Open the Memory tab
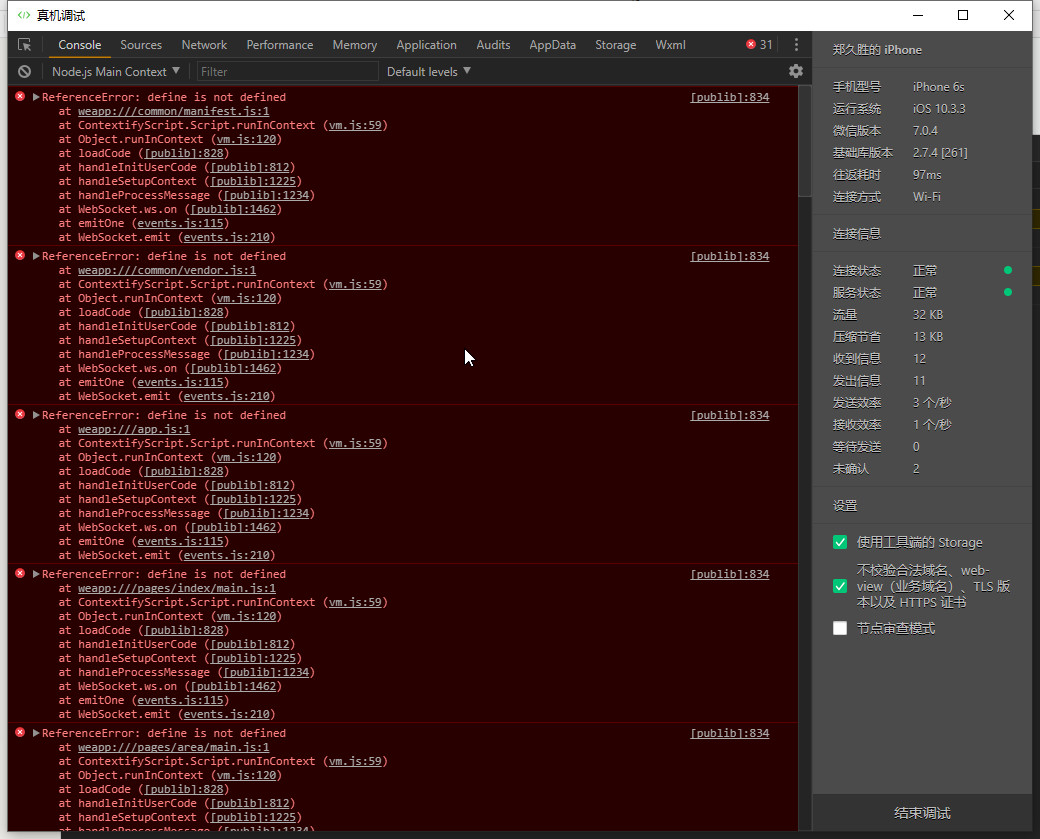This screenshot has width=1040, height=839. [355, 45]
